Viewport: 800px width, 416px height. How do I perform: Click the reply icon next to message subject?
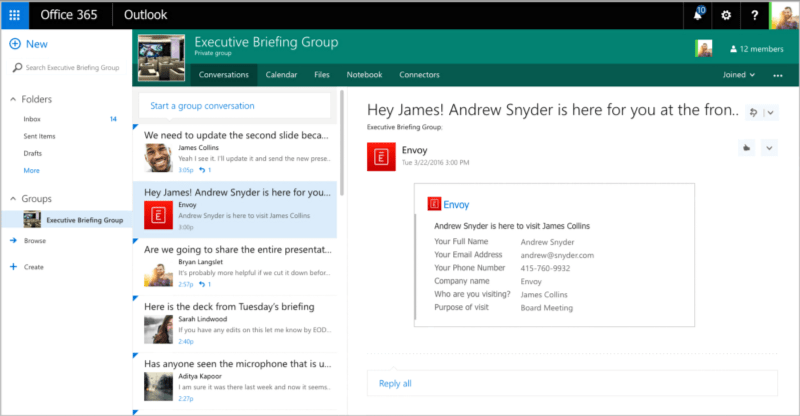click(x=753, y=112)
